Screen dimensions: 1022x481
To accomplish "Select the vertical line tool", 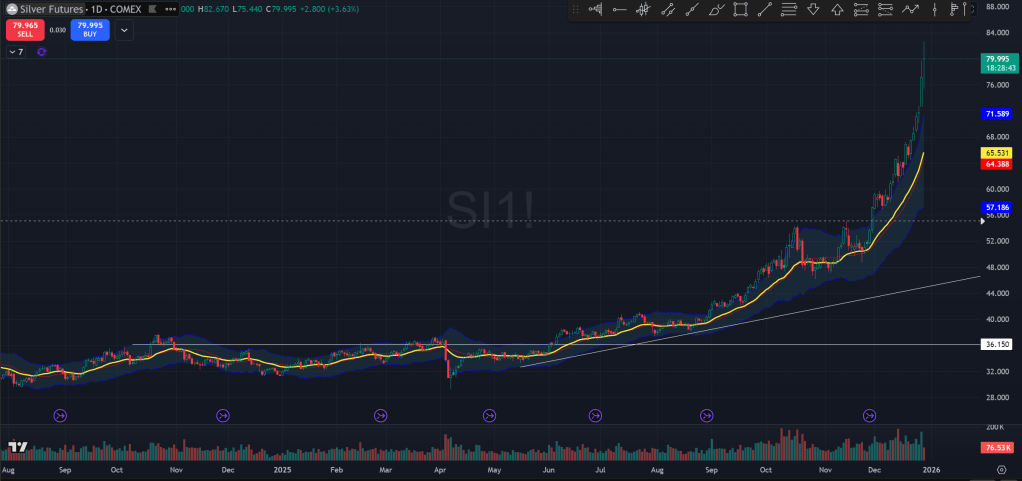I will point(934,10).
